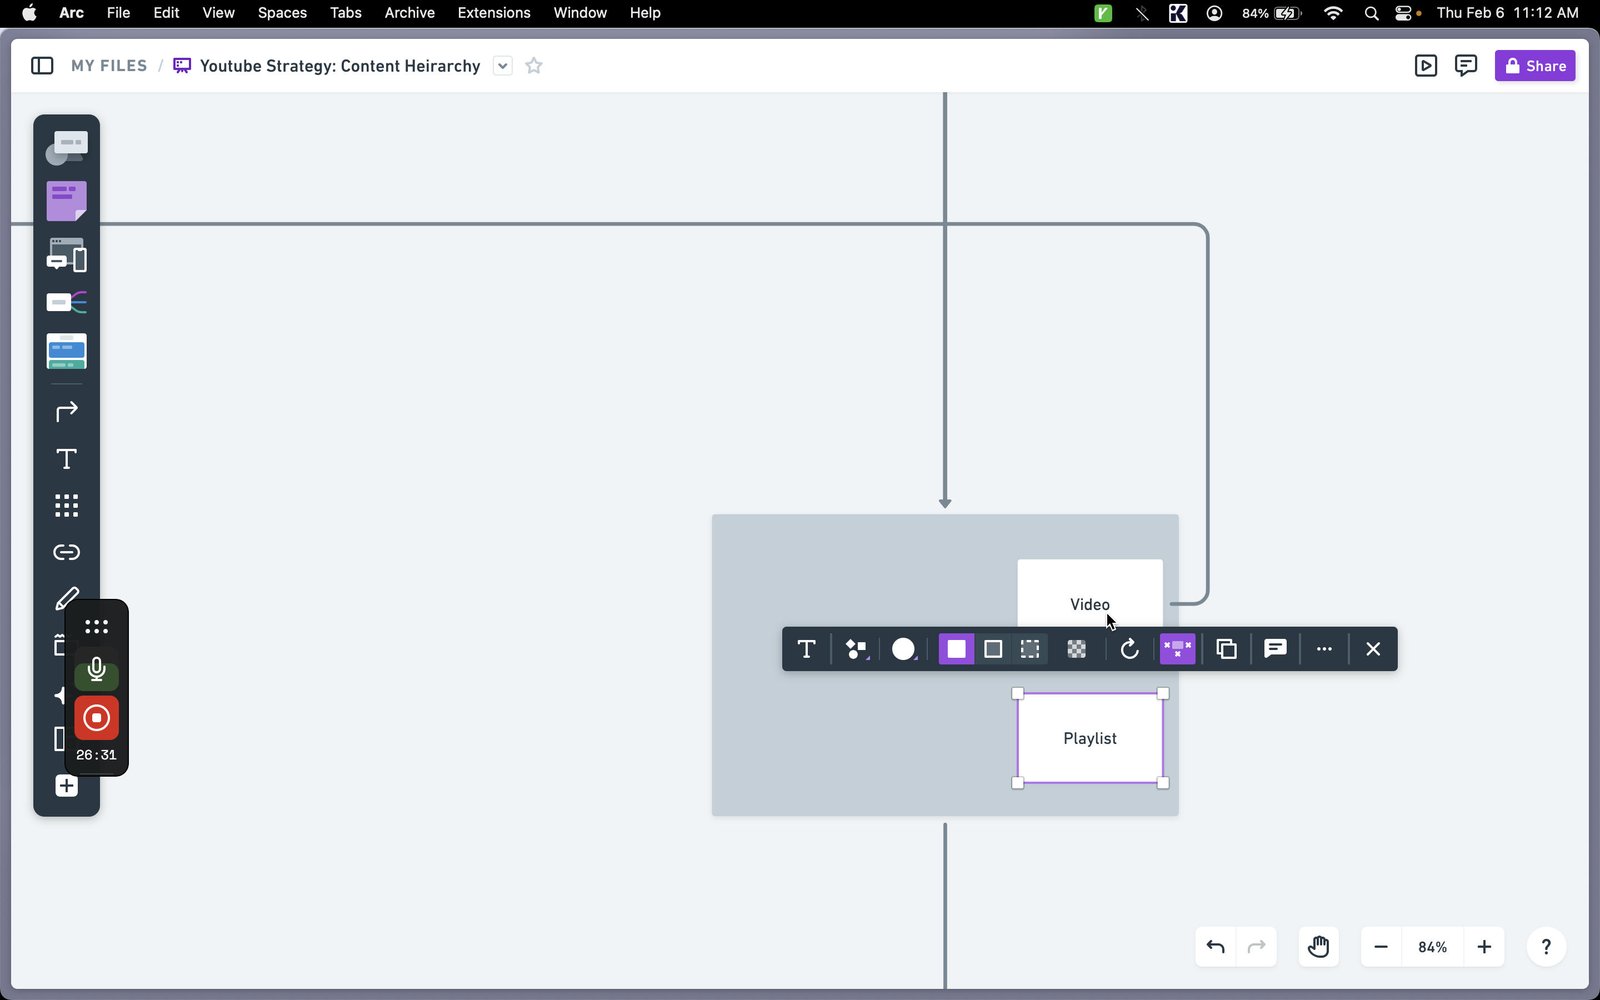Choose the mind map tool

tap(66, 302)
